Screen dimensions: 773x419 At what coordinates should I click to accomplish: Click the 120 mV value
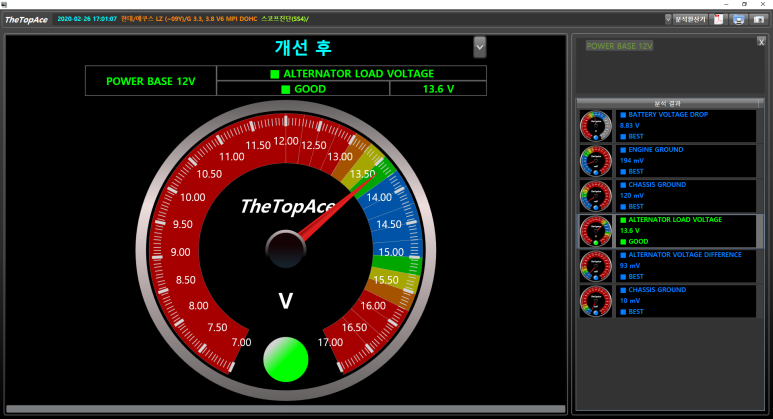[x=632, y=196]
